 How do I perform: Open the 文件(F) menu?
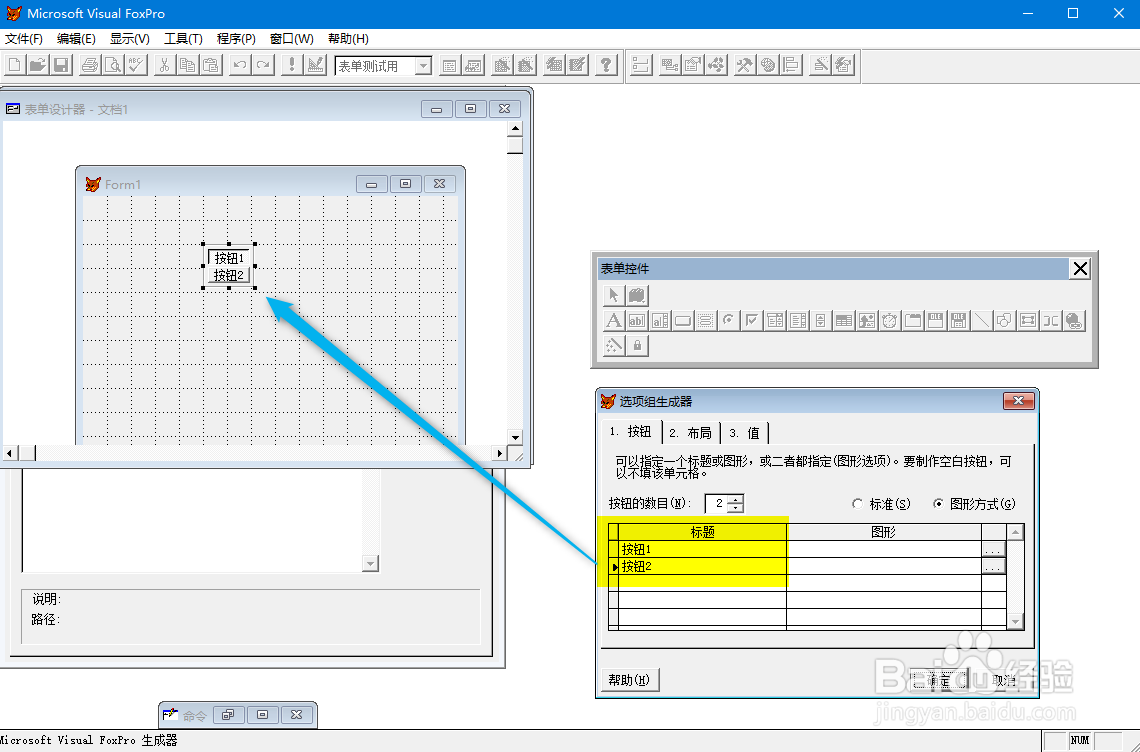pyautogui.click(x=24, y=39)
